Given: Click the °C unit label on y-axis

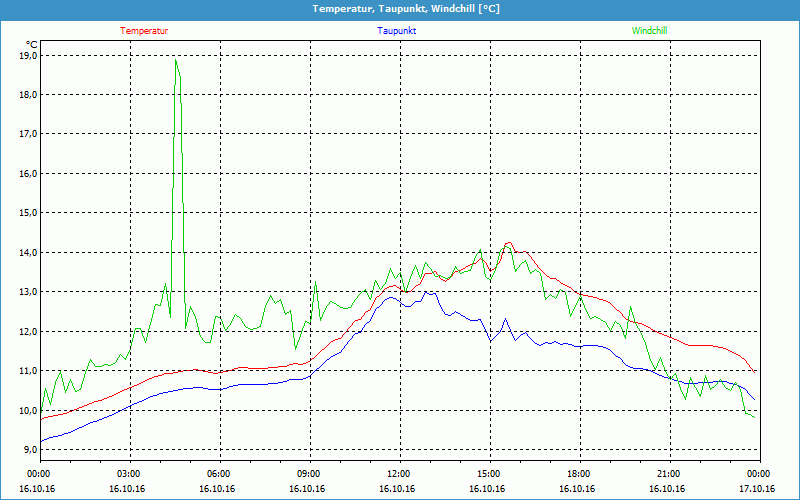Looking at the screenshot, I should pos(31,44).
